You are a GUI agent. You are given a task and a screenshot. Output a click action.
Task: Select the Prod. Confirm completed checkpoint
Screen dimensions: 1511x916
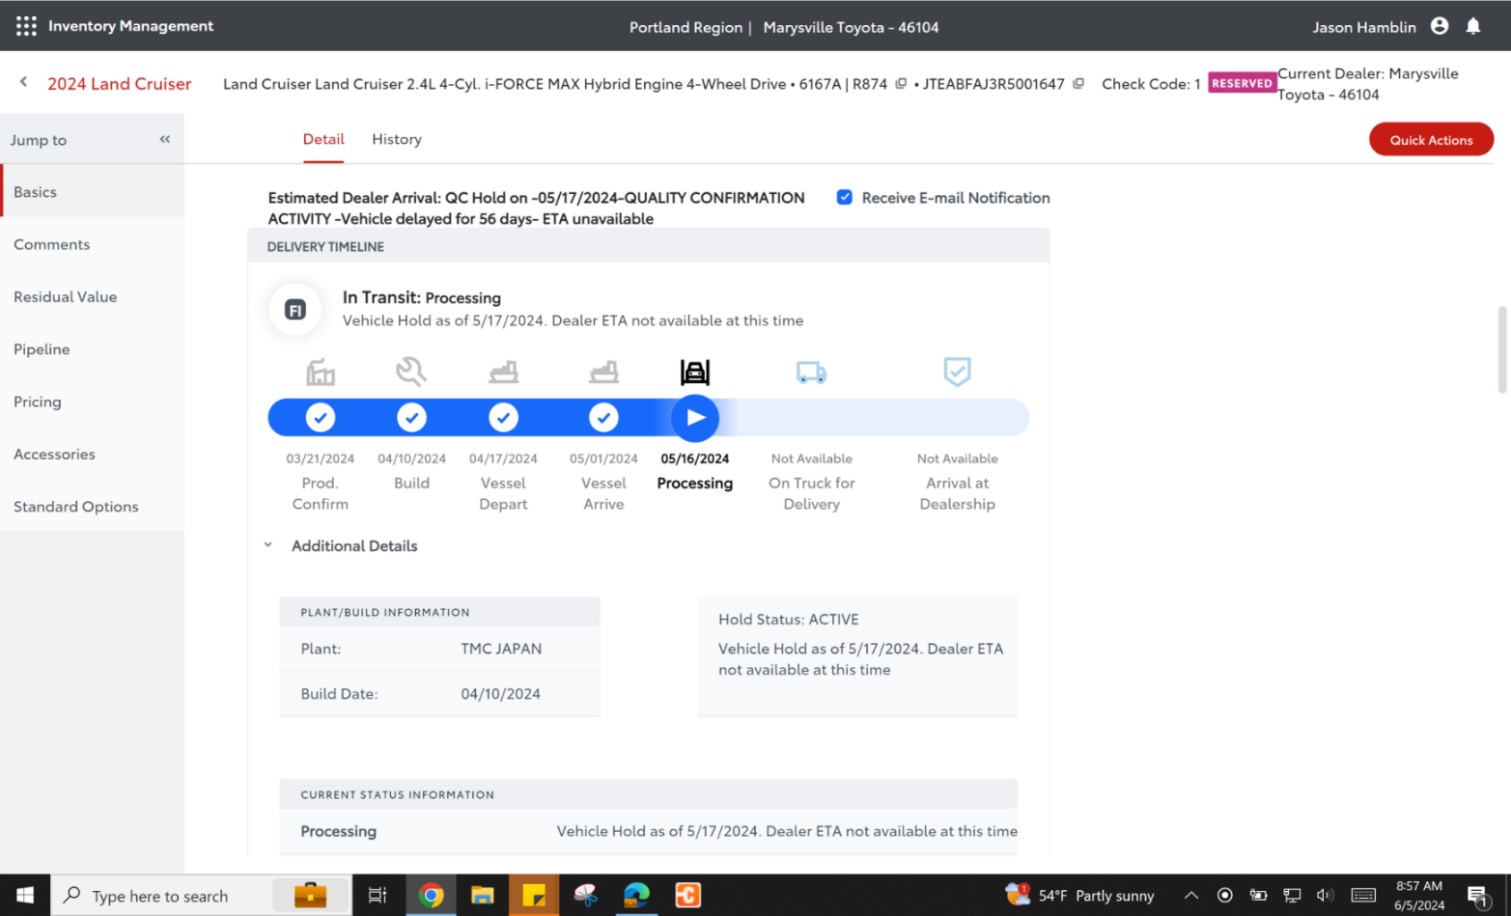[320, 417]
